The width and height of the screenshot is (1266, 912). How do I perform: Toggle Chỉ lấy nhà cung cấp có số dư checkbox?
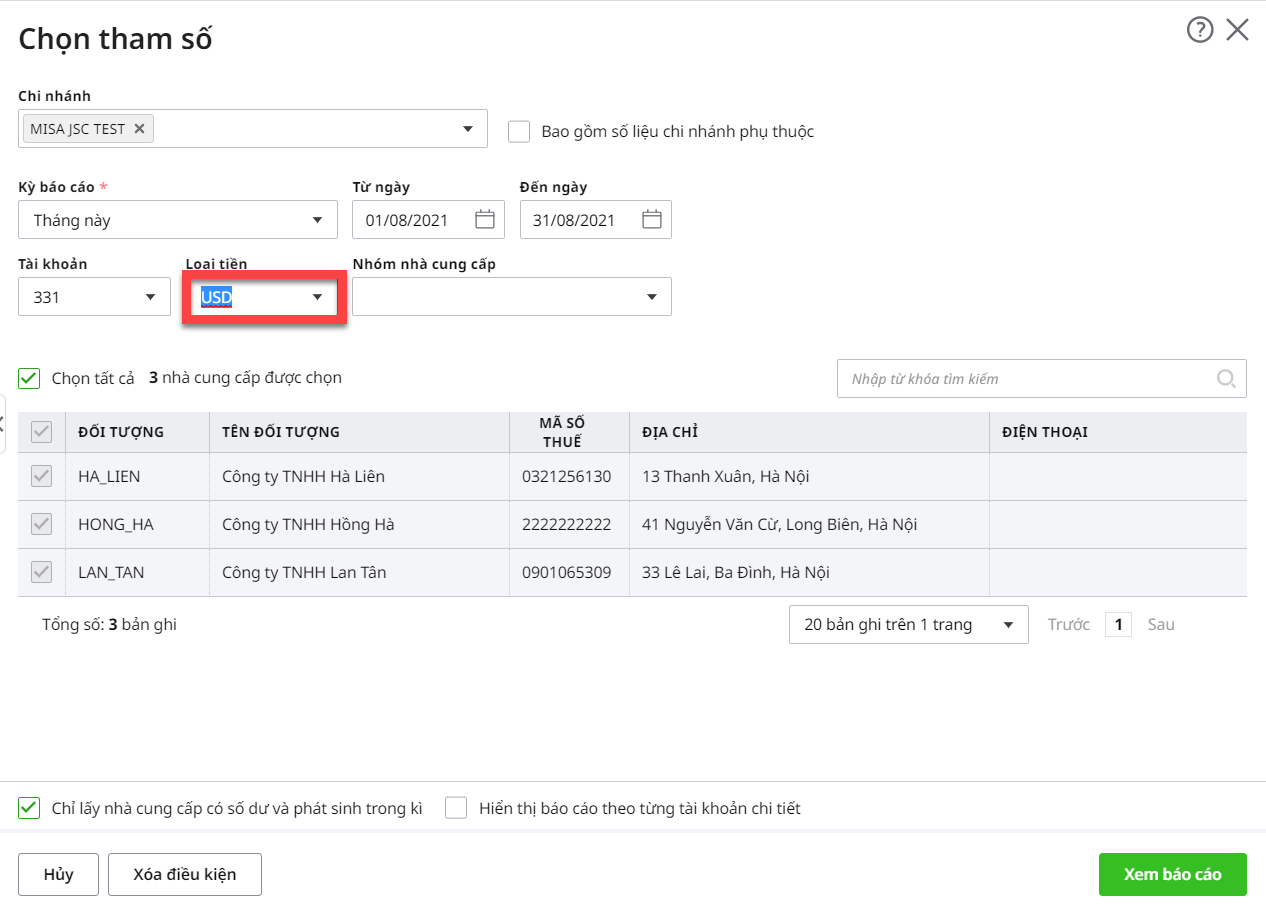point(29,808)
